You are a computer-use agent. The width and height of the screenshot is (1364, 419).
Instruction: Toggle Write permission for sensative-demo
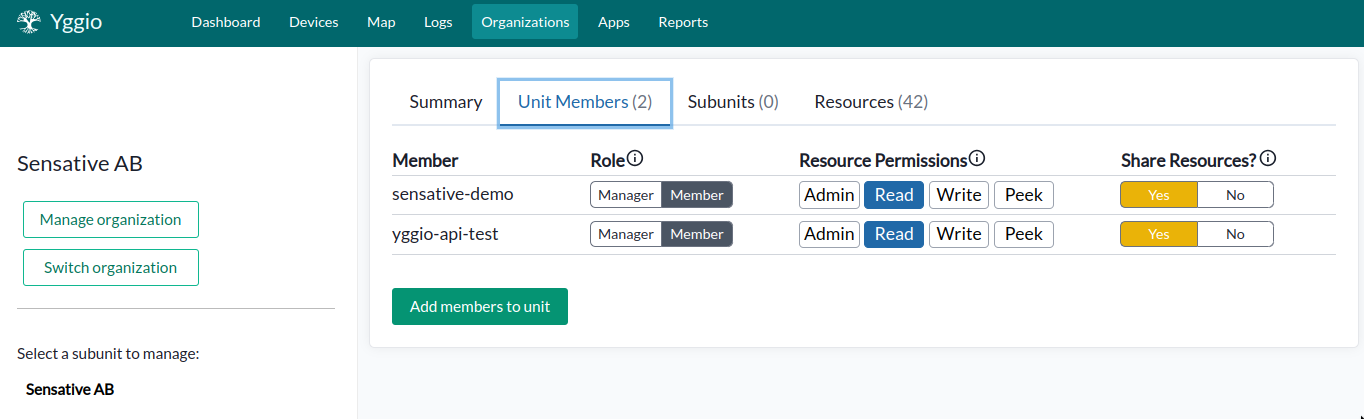point(959,195)
